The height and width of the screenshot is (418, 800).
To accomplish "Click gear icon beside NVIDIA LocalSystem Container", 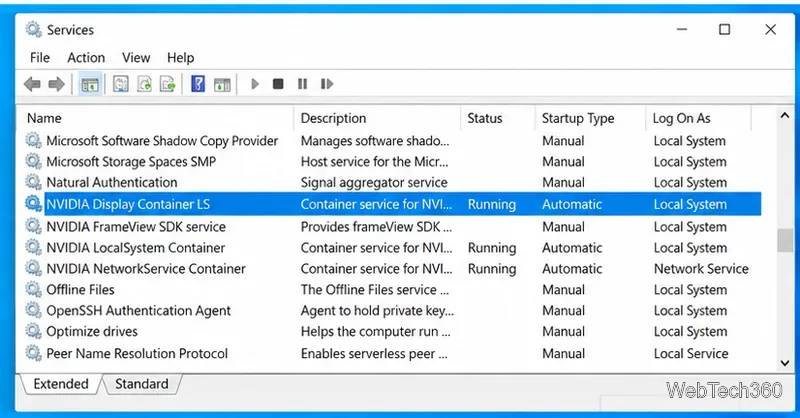I will (x=34, y=248).
